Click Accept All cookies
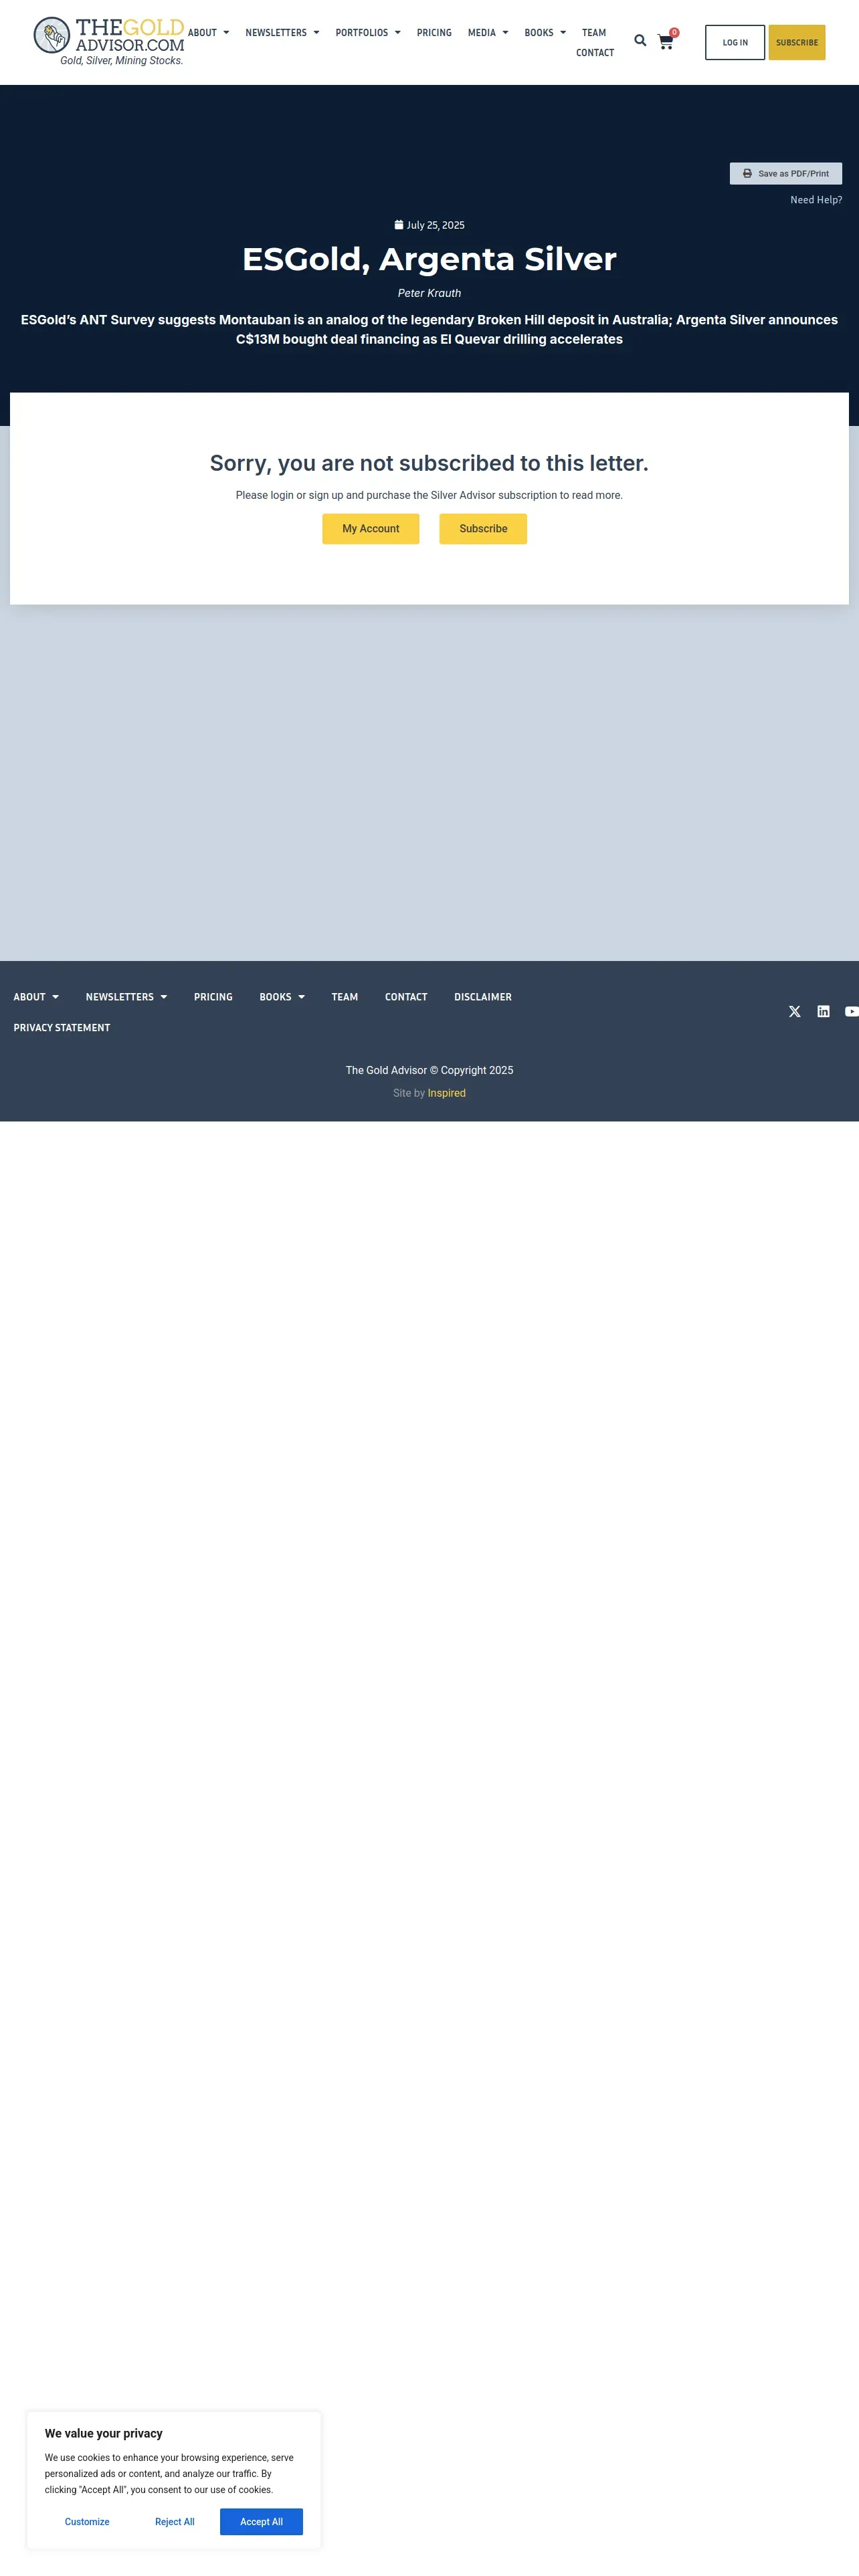The width and height of the screenshot is (859, 2576). (x=261, y=2522)
